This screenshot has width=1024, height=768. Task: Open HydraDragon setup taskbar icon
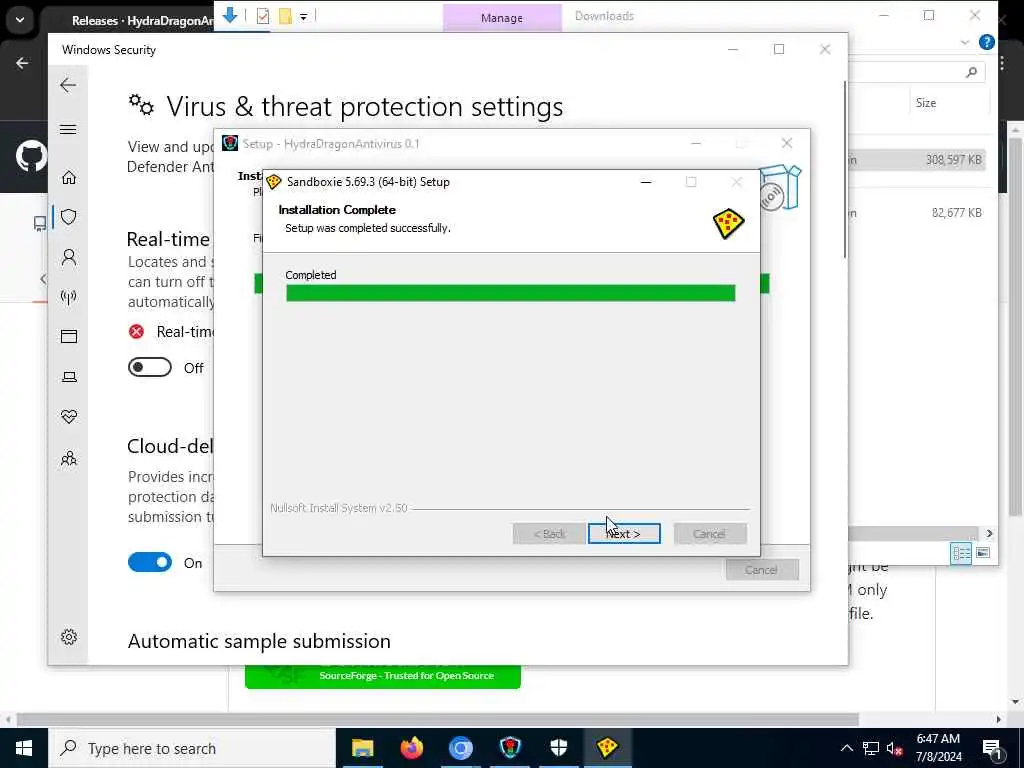coord(510,748)
